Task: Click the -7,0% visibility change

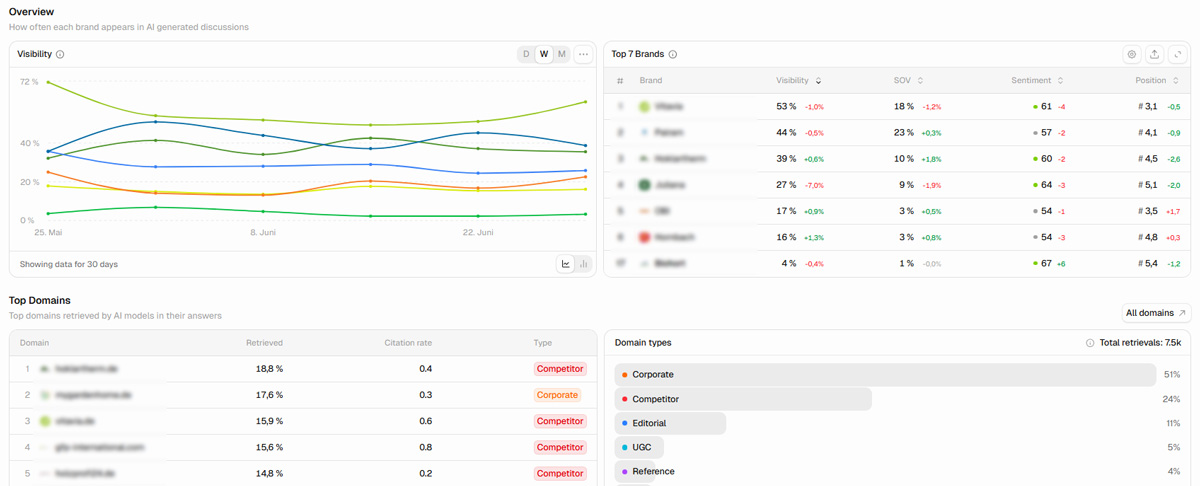Action: click(x=814, y=185)
